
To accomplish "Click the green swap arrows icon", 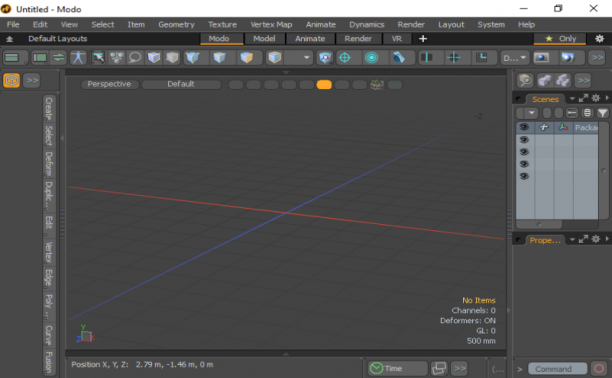I will [59, 58].
